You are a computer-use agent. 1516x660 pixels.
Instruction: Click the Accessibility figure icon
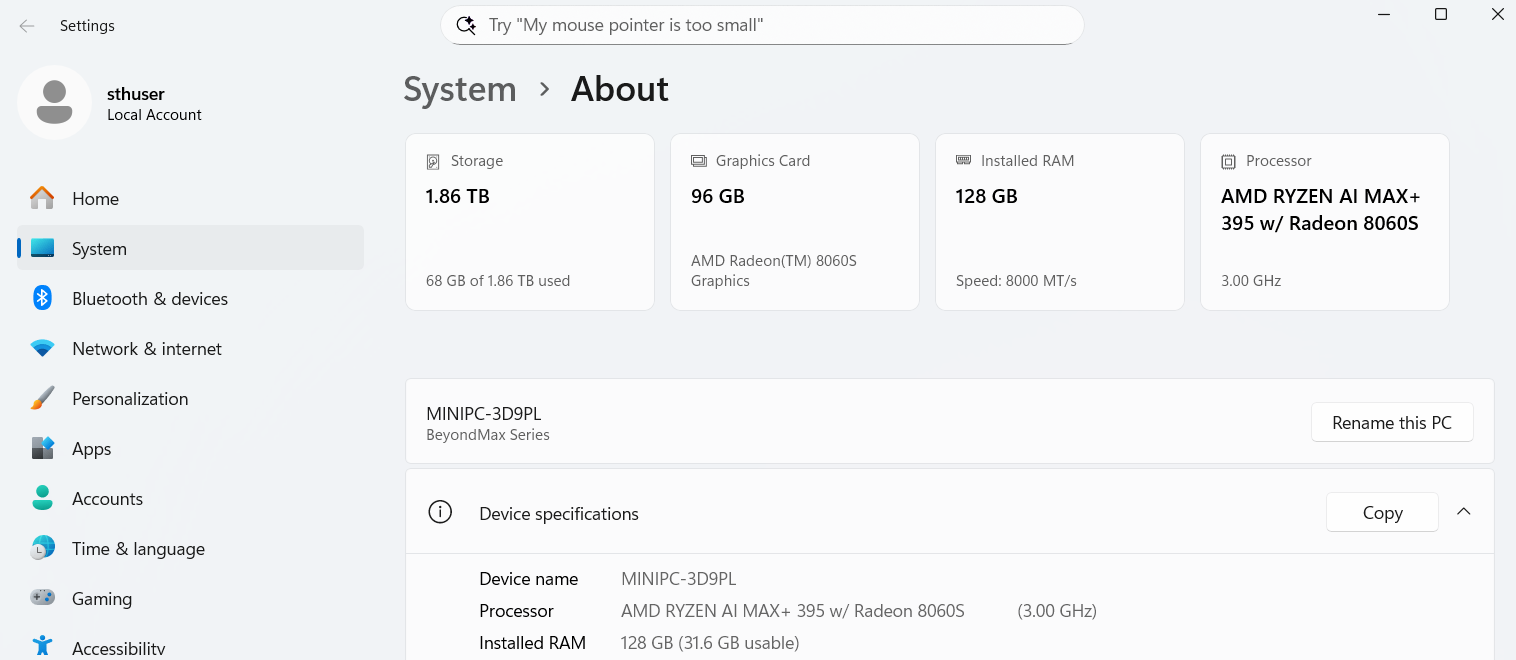[x=42, y=647]
